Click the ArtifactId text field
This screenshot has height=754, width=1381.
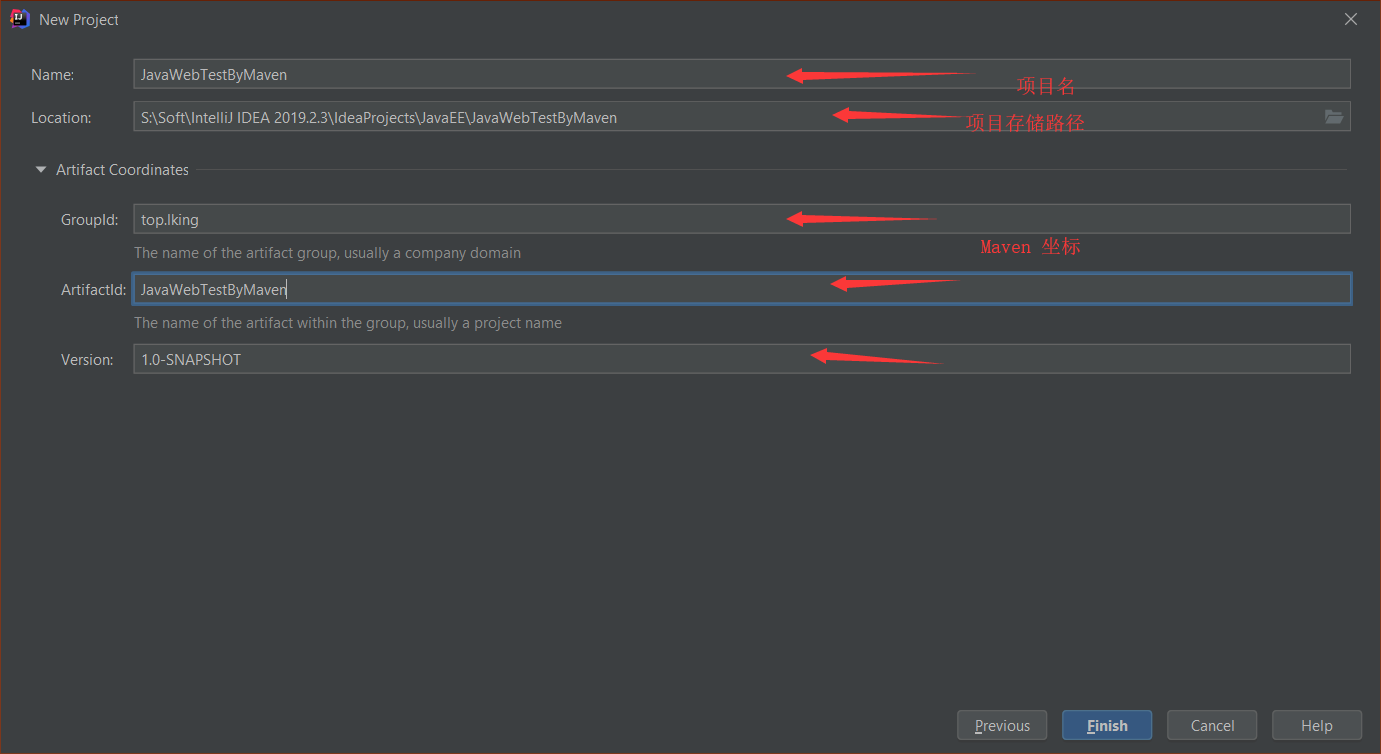click(742, 289)
